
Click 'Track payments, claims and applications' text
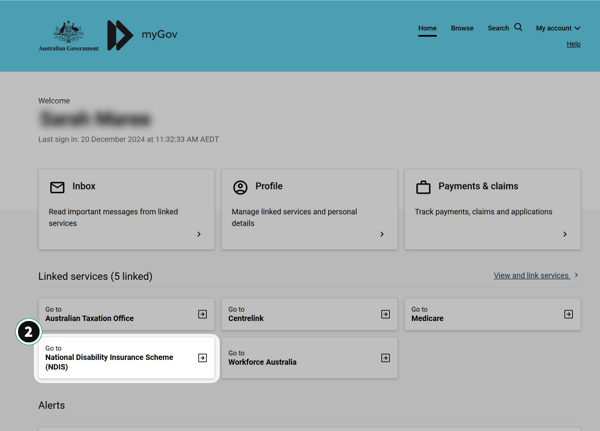tap(484, 212)
